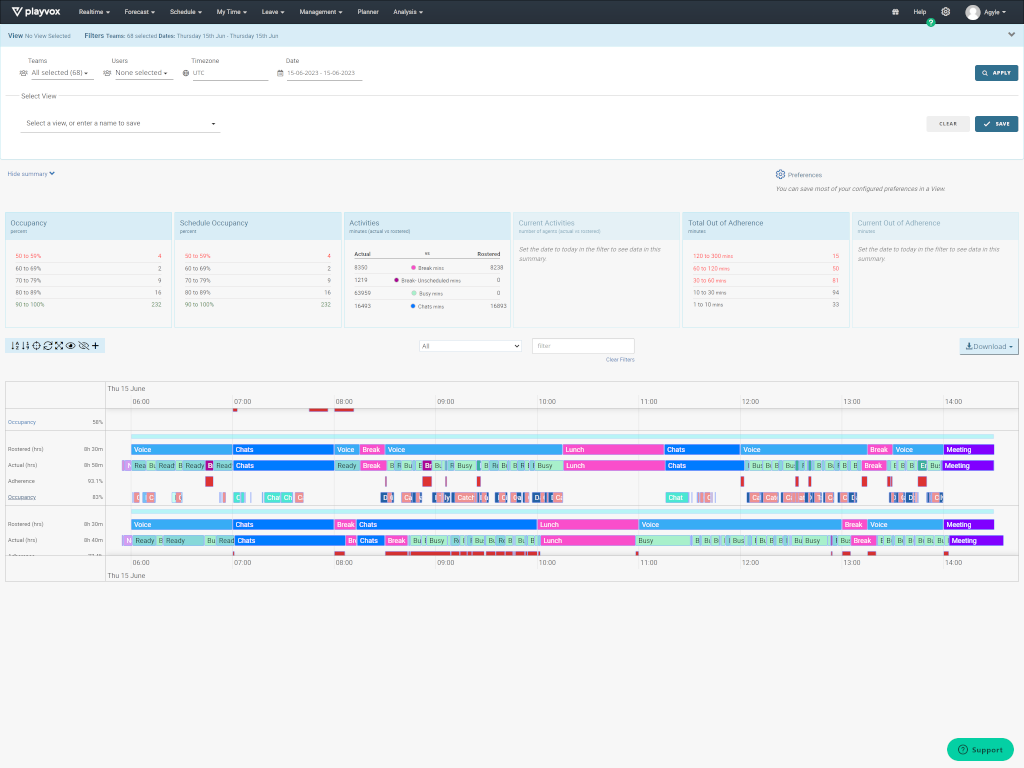Click the Playvox logo

tap(38, 12)
